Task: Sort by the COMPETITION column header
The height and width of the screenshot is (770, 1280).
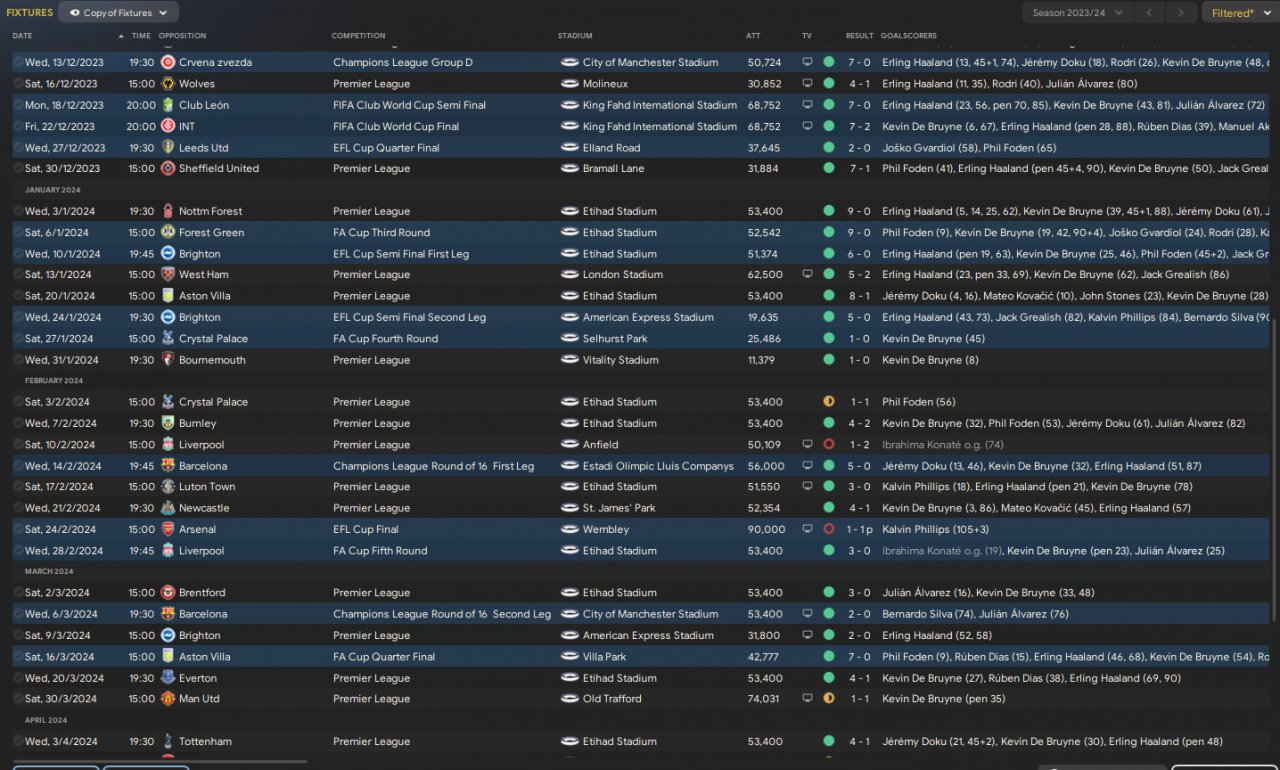Action: 358,36
